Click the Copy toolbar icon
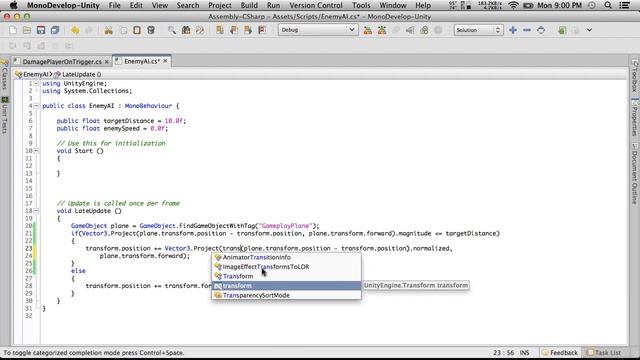640x360 pixels. 123,30
